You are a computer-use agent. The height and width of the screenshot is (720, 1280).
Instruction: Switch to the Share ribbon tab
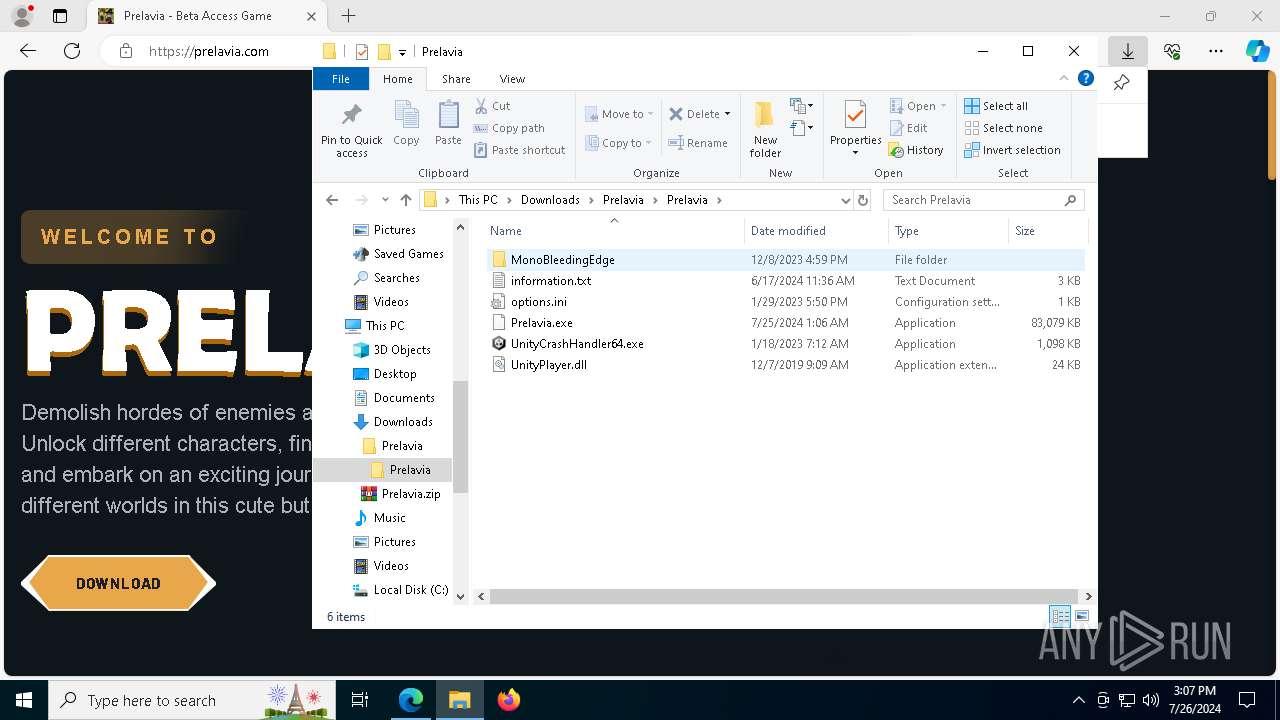pos(456,79)
